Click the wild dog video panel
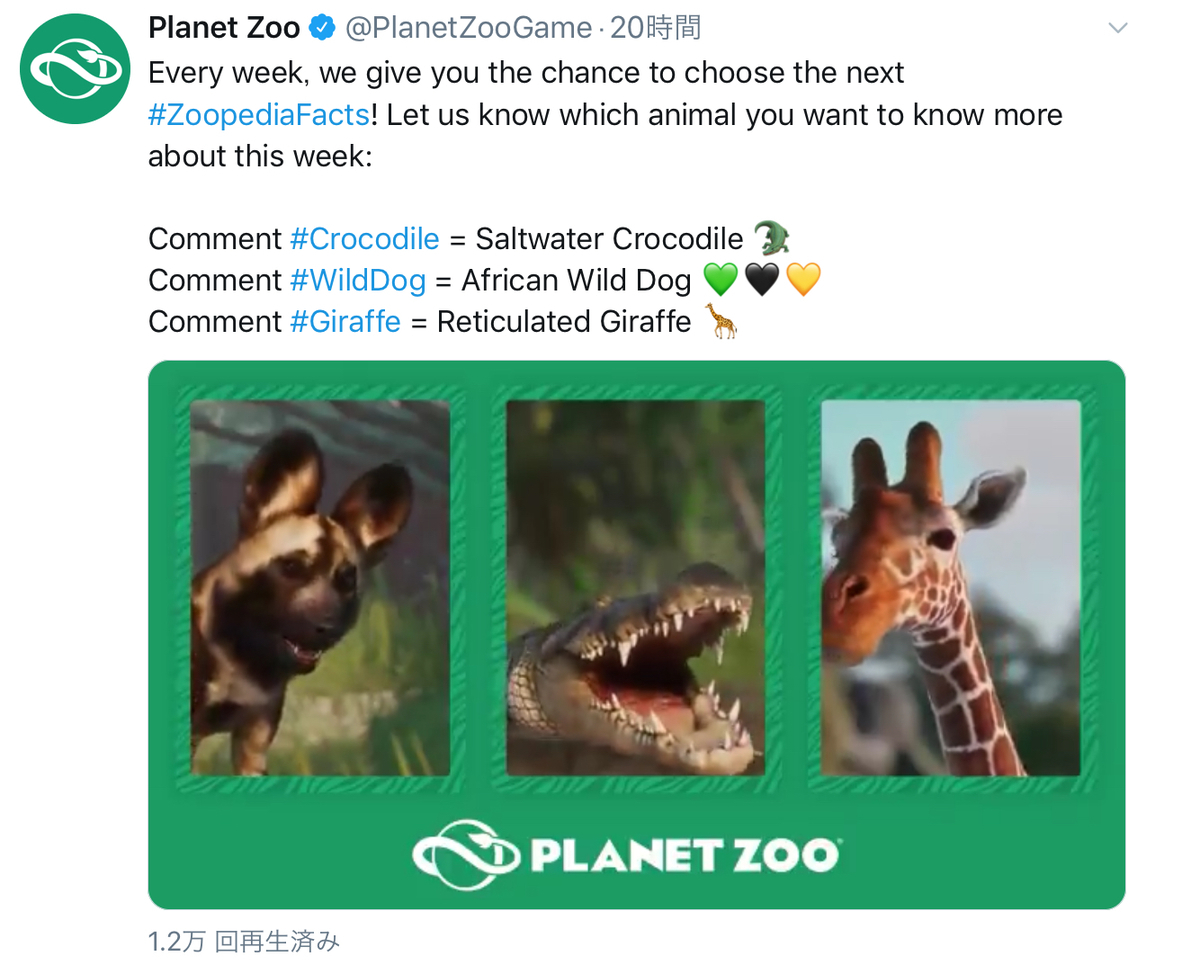Viewport: 1200px width, 974px height. [x=320, y=588]
